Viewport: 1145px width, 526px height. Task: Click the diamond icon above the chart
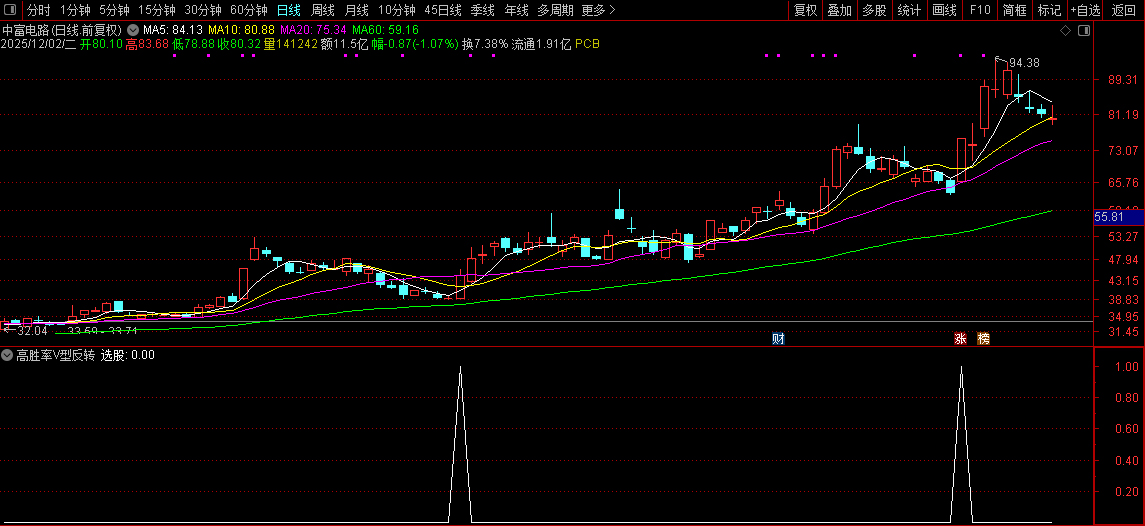coord(1065,31)
